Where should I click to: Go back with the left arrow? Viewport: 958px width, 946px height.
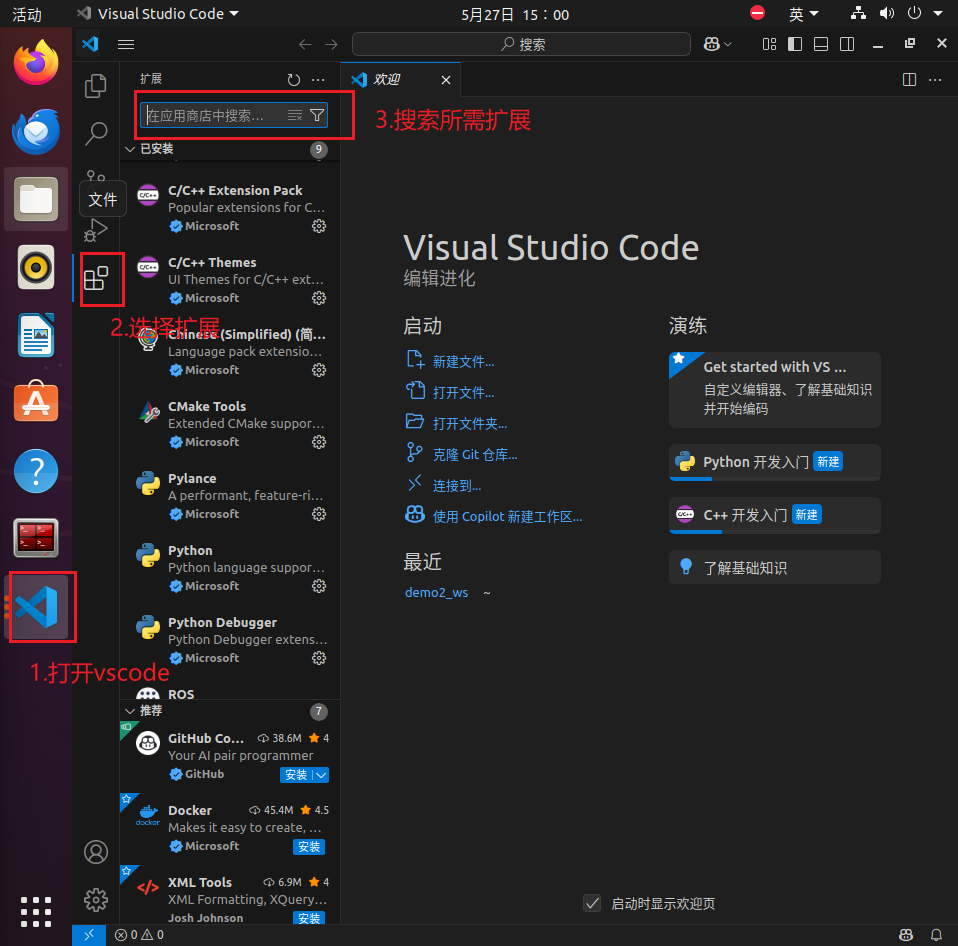pyautogui.click(x=305, y=44)
